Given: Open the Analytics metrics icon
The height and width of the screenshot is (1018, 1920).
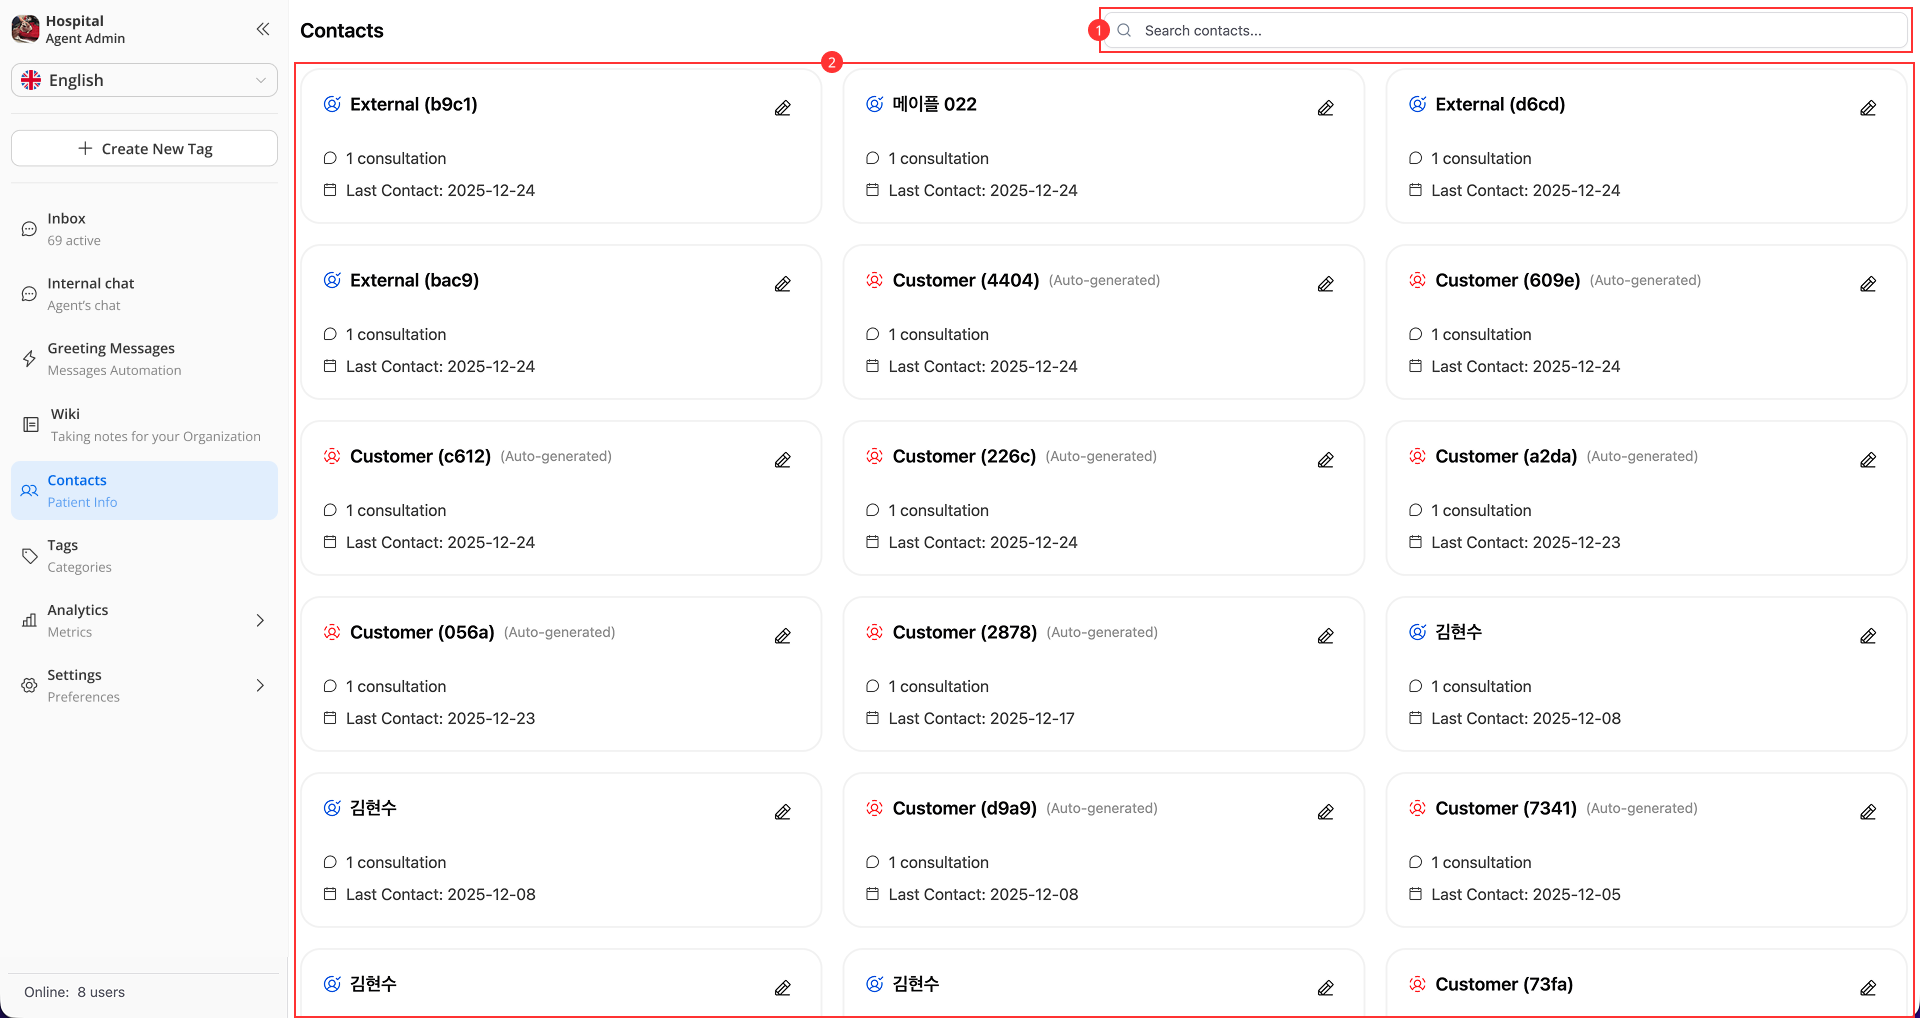Looking at the screenshot, I should click(29, 620).
